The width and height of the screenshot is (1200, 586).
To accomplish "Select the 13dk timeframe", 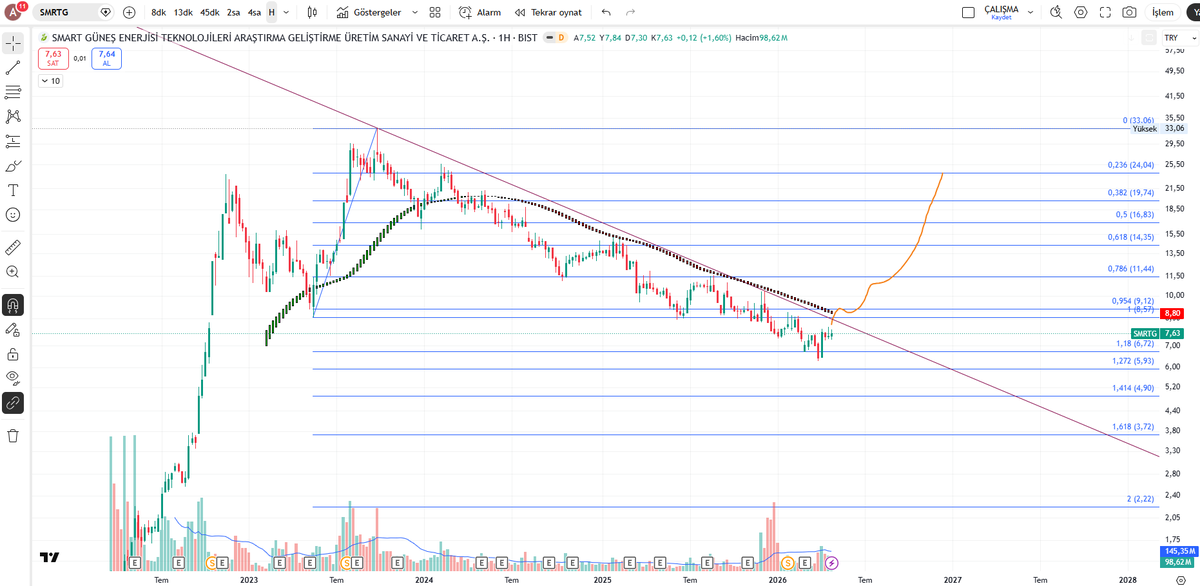I will coord(183,12).
